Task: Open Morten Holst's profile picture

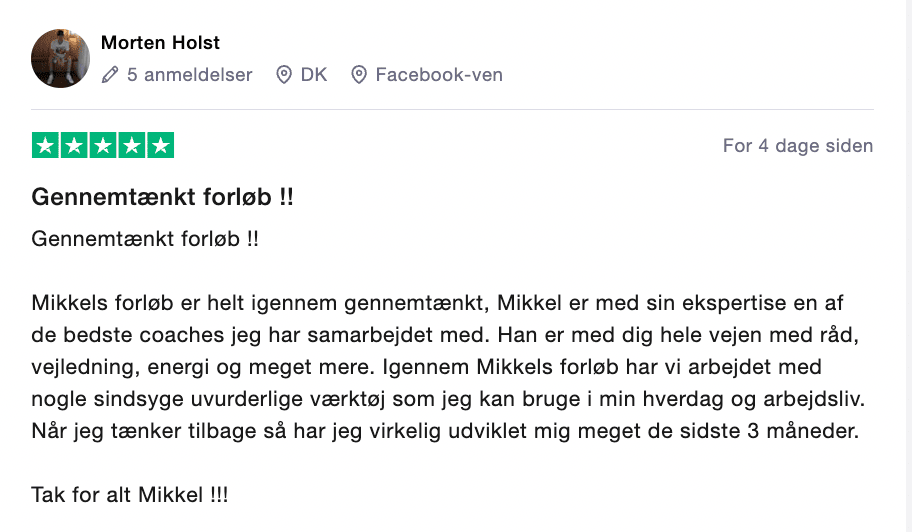Action: coord(61,58)
